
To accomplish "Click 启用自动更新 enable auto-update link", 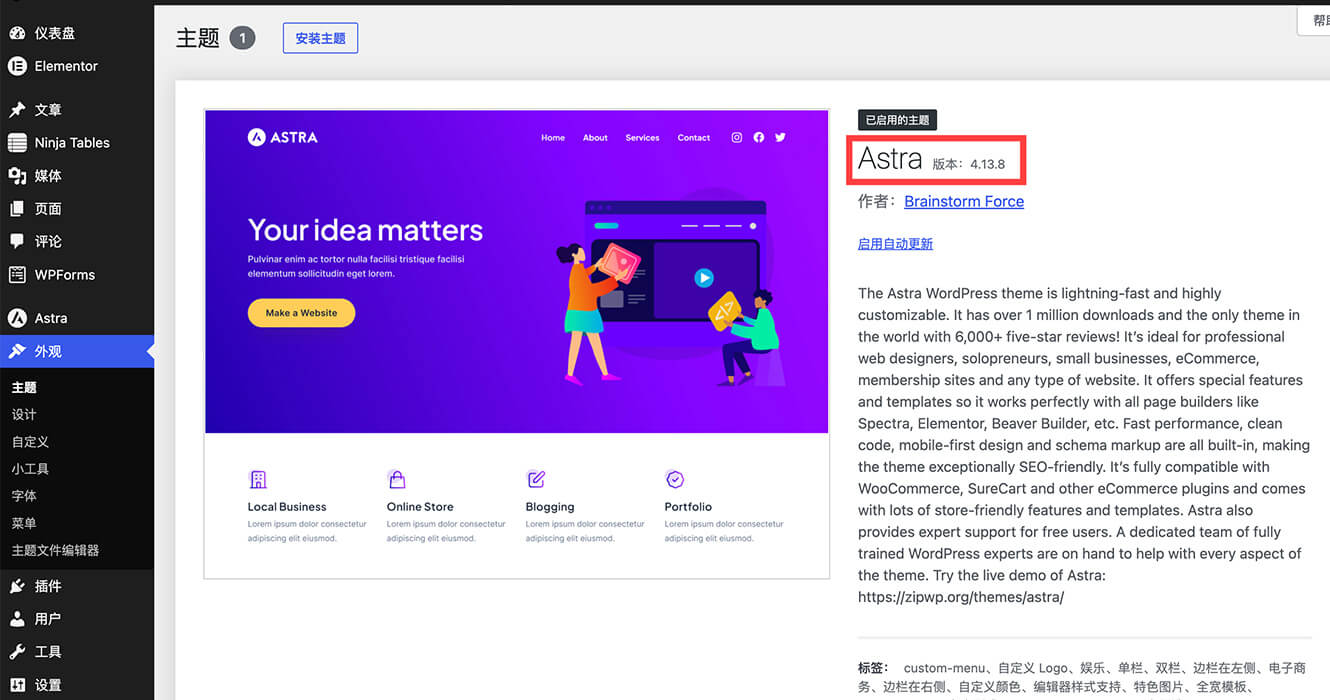I will click(895, 243).
